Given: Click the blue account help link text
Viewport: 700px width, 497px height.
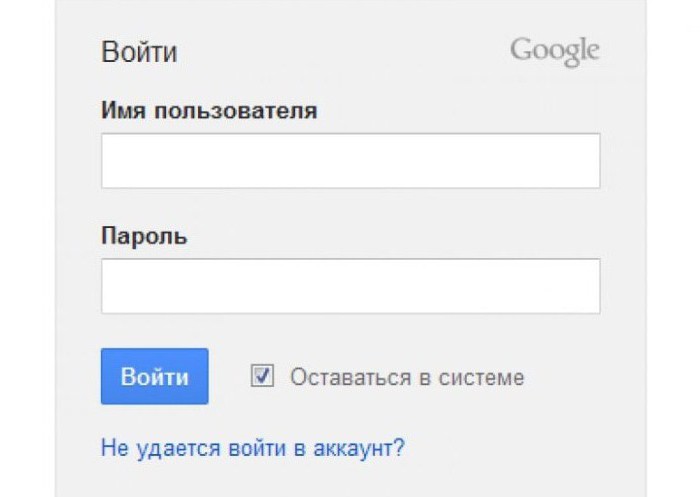Looking at the screenshot, I should [x=253, y=448].
